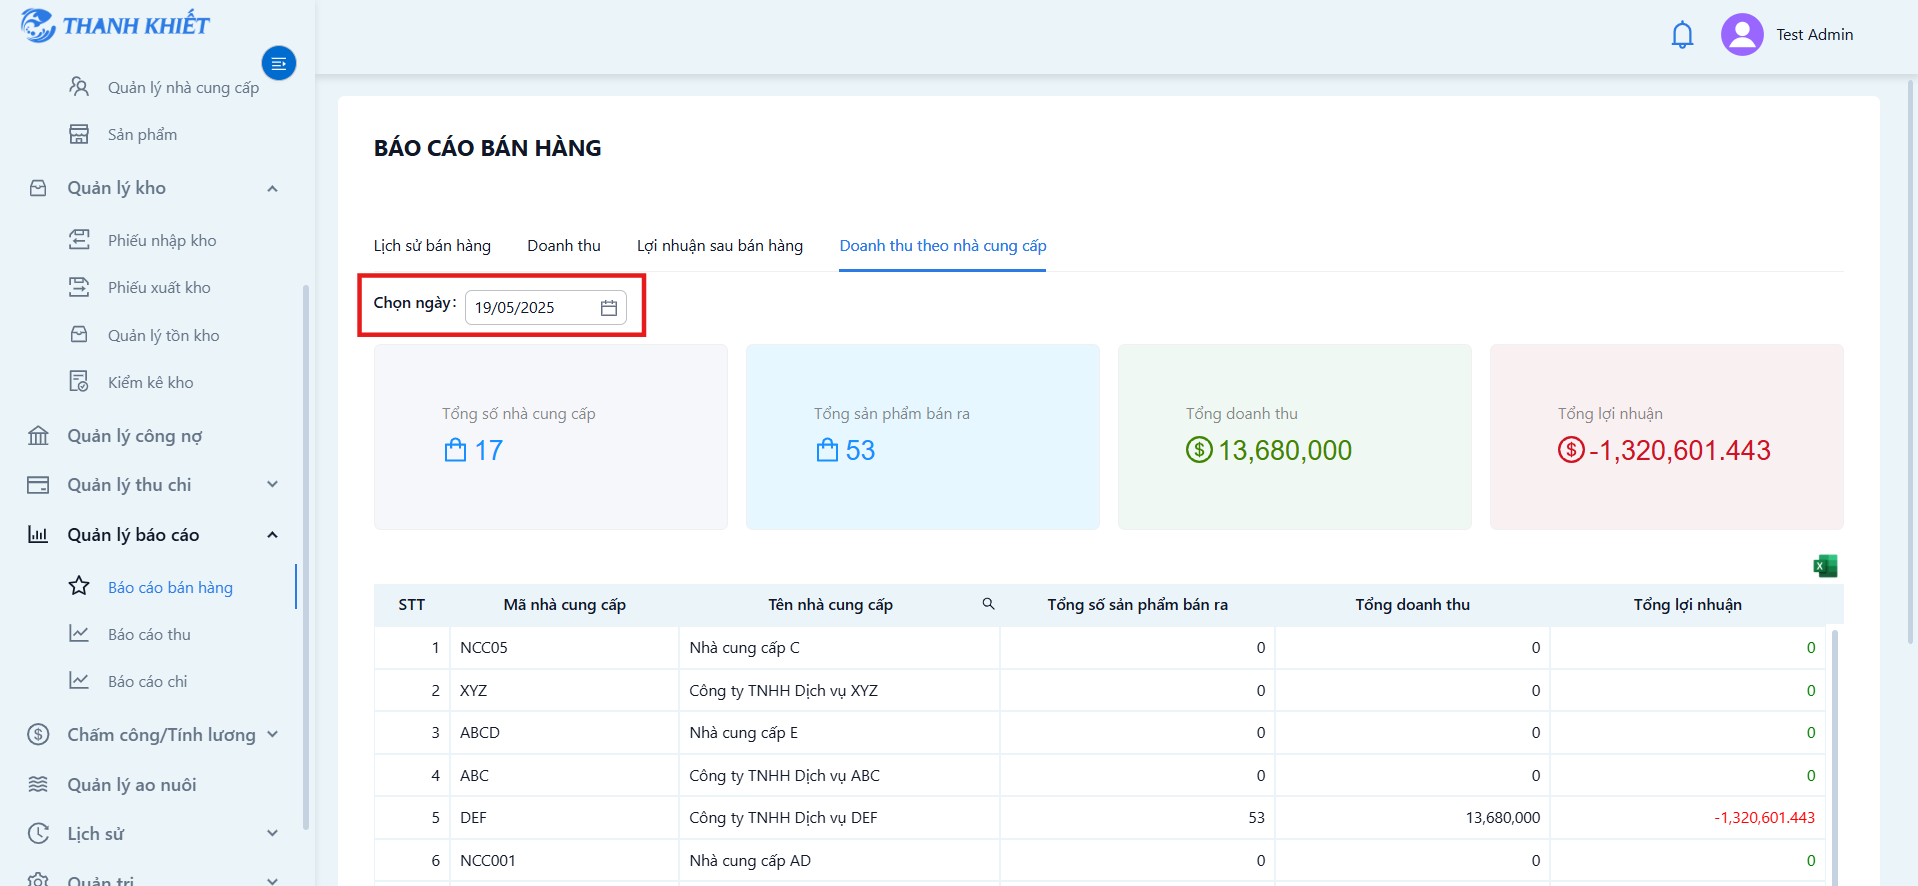Click the Test Admin avatar icon
This screenshot has width=1918, height=886.
click(x=1741, y=35)
